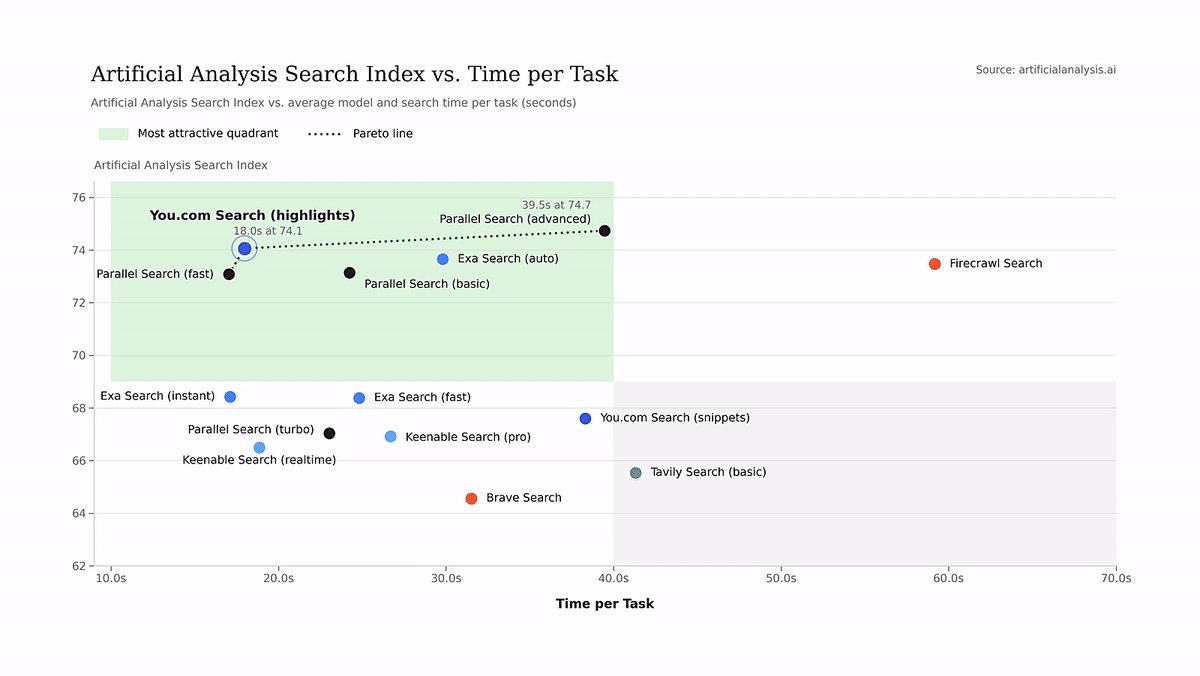Click the 'You.com Search (highlights)' bold label
Viewport: 1200px width, 676px height.
pyautogui.click(x=253, y=215)
